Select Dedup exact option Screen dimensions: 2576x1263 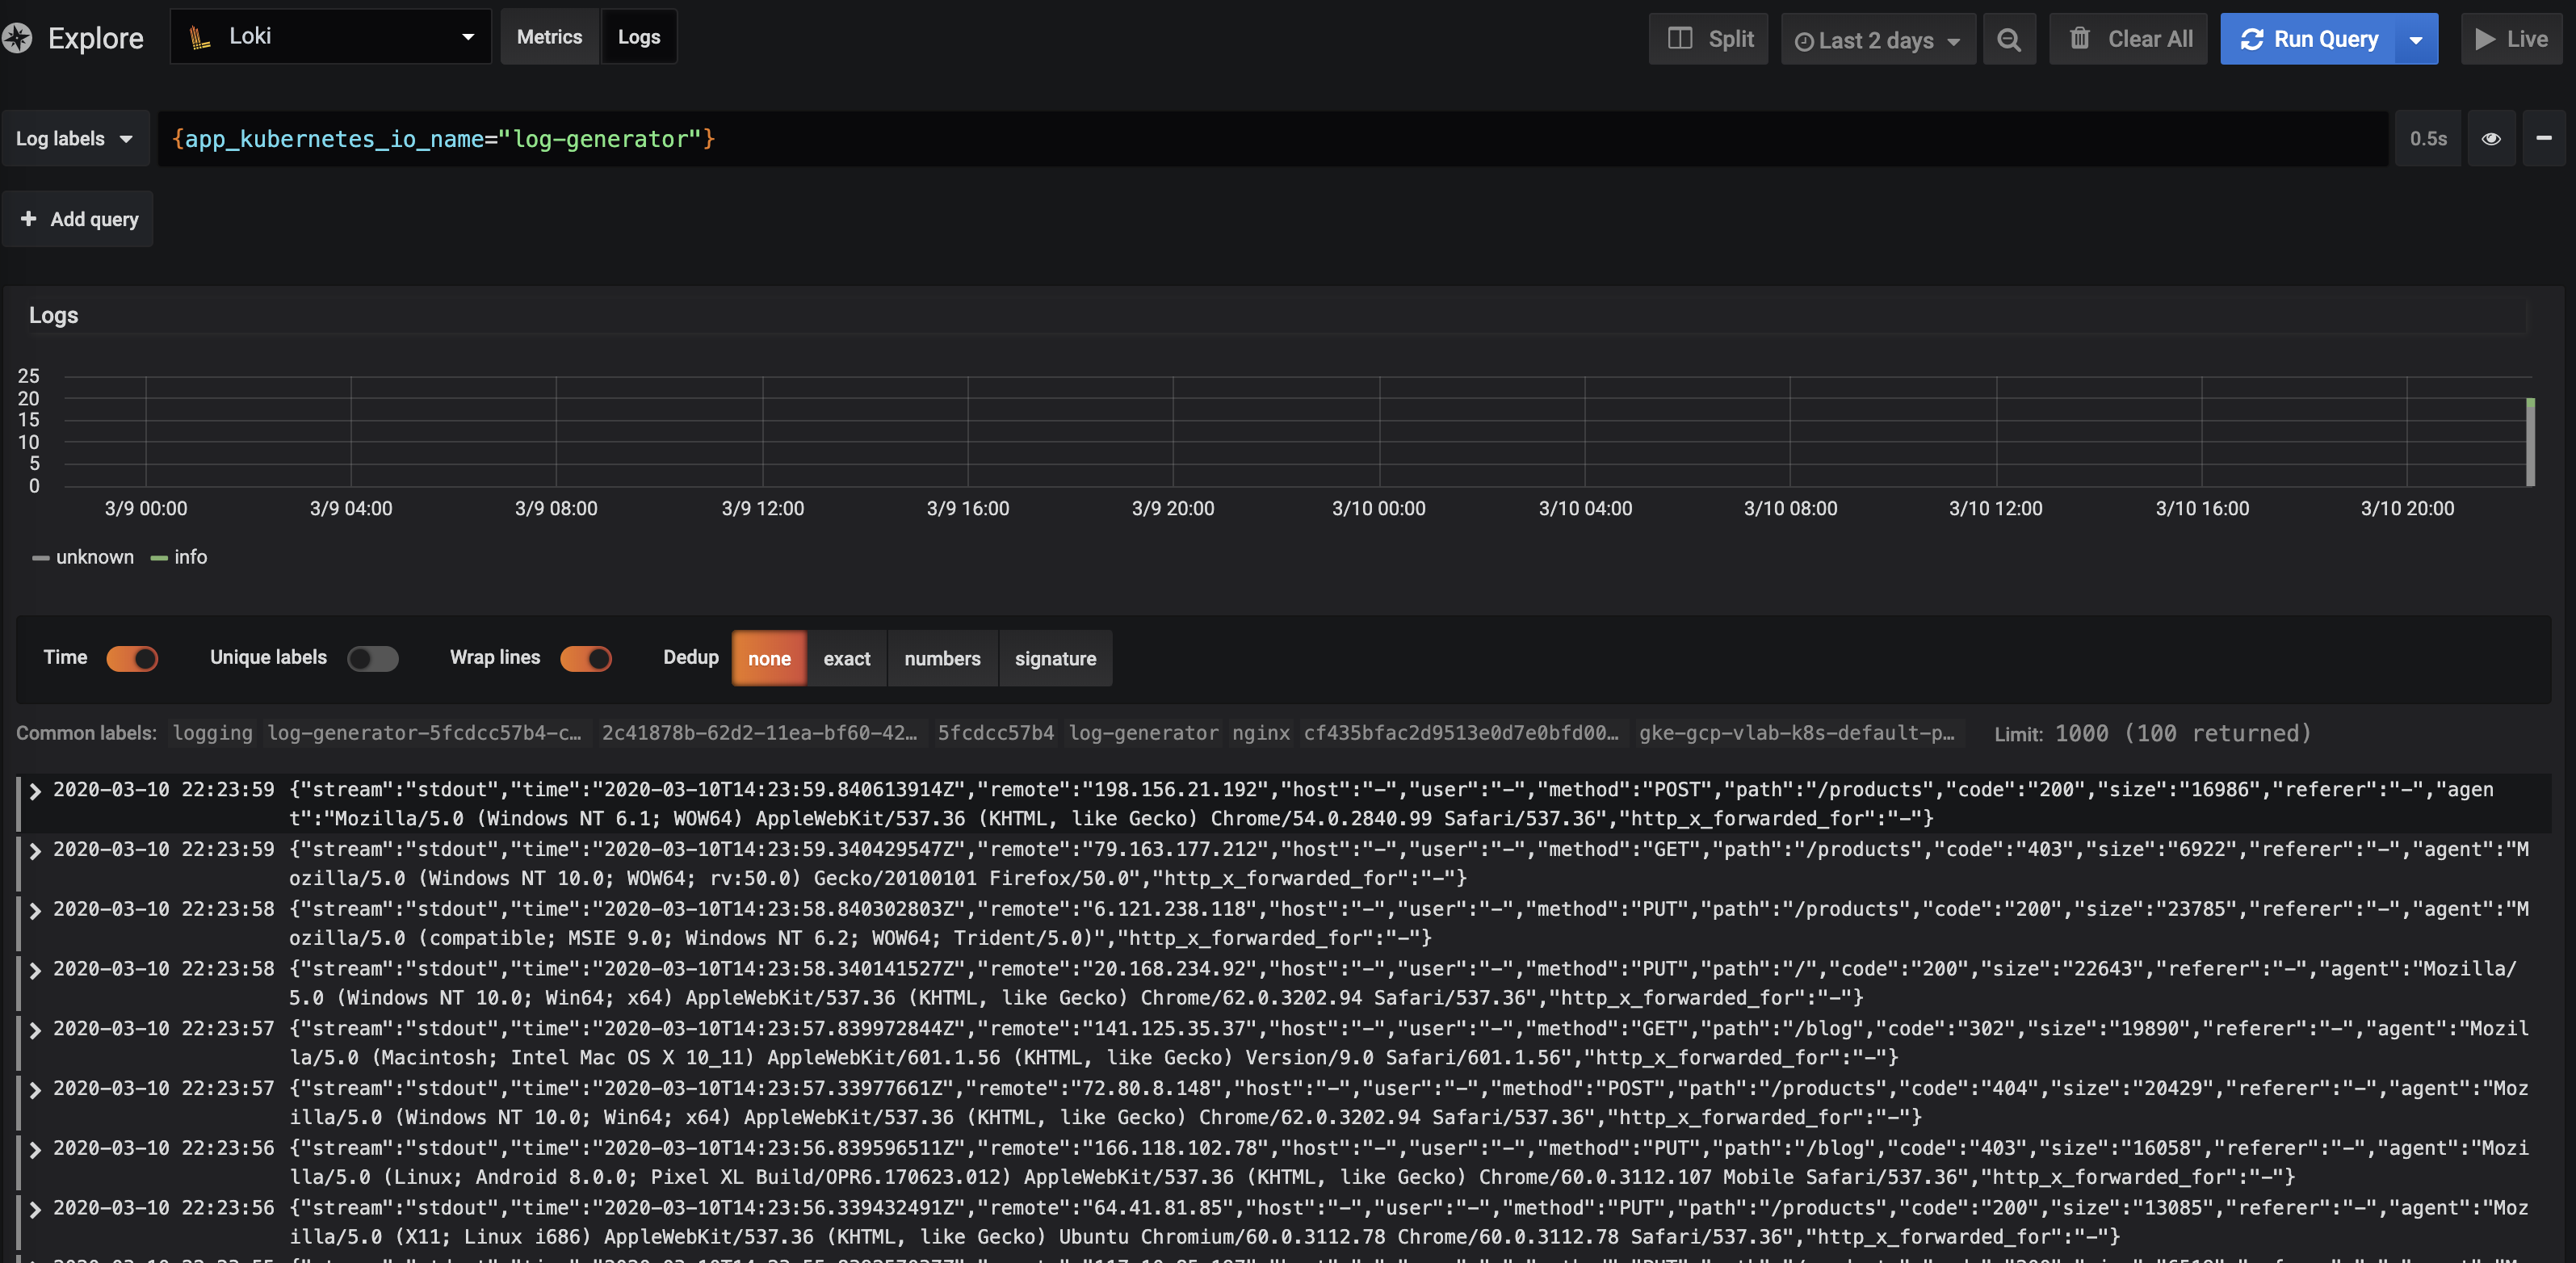pyautogui.click(x=847, y=658)
